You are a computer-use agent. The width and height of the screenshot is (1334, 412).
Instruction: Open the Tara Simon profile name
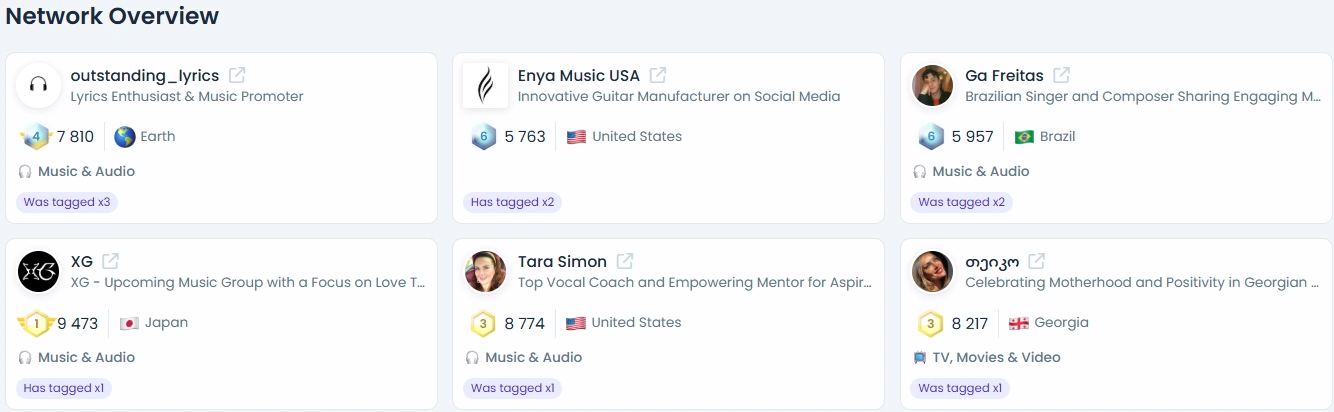pos(562,261)
